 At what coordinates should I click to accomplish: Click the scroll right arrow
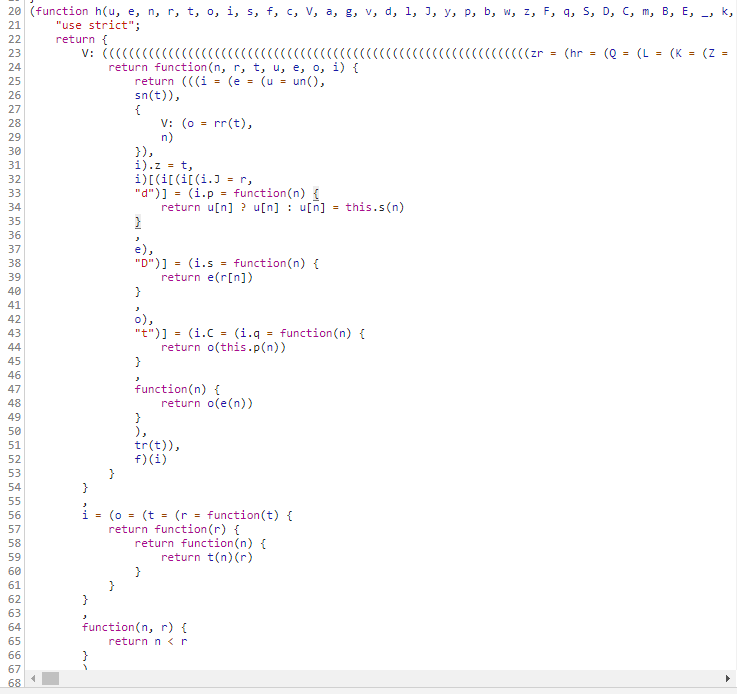tap(728, 678)
